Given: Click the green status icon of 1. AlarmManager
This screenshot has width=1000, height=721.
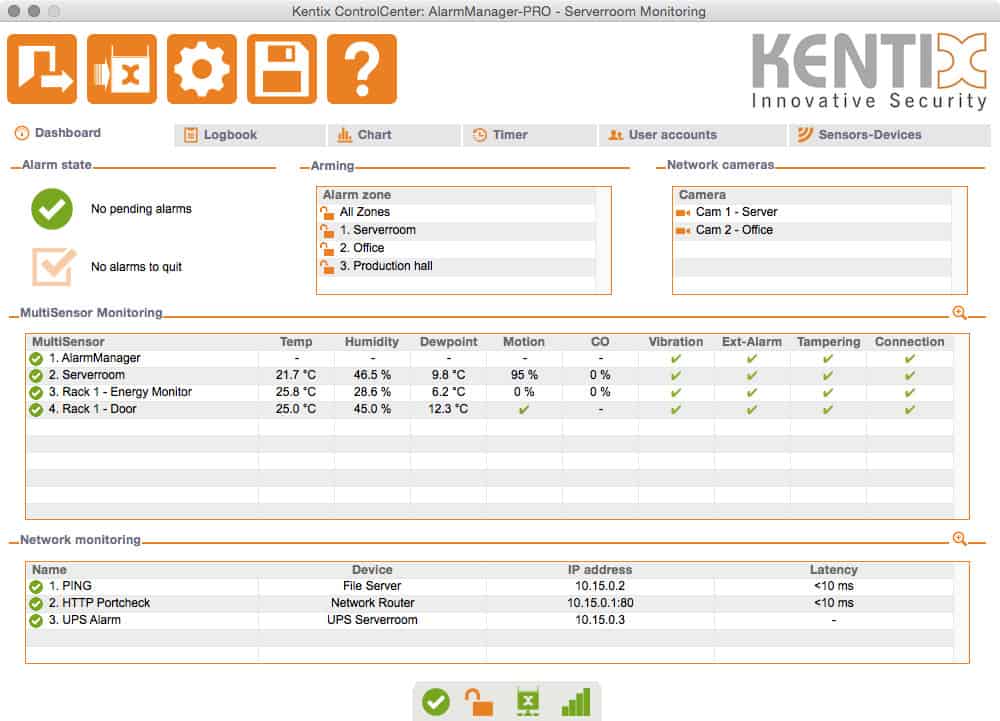Looking at the screenshot, I should click(x=36, y=359).
